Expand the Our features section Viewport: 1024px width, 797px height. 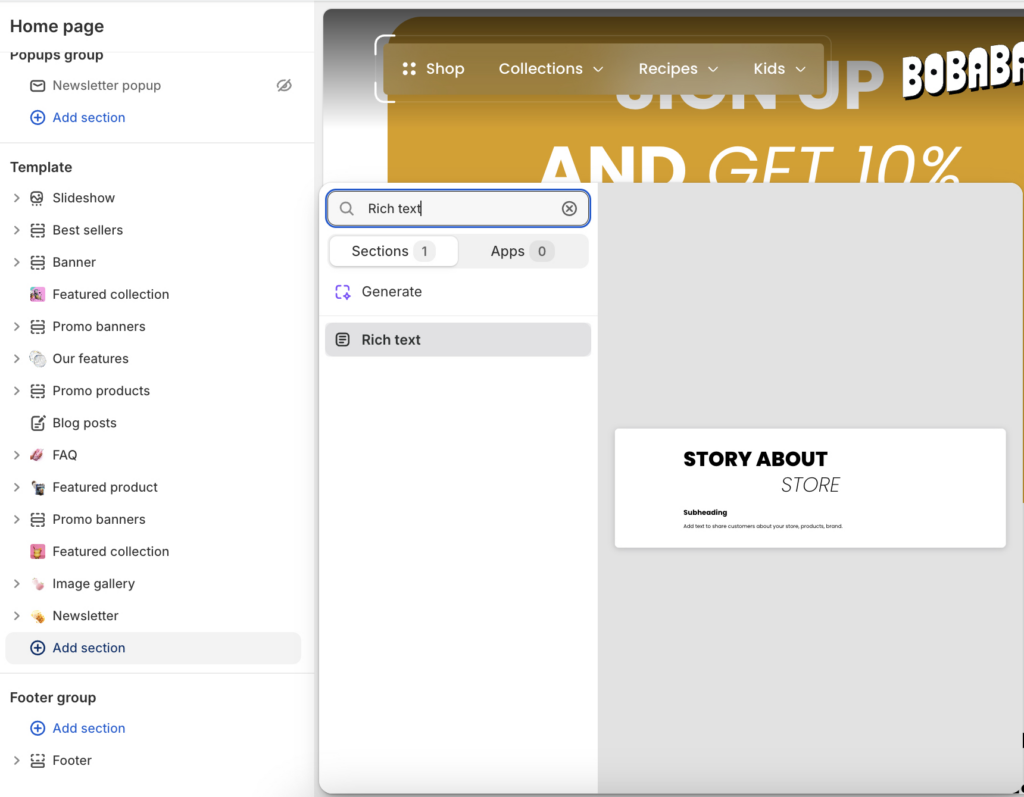tap(17, 359)
